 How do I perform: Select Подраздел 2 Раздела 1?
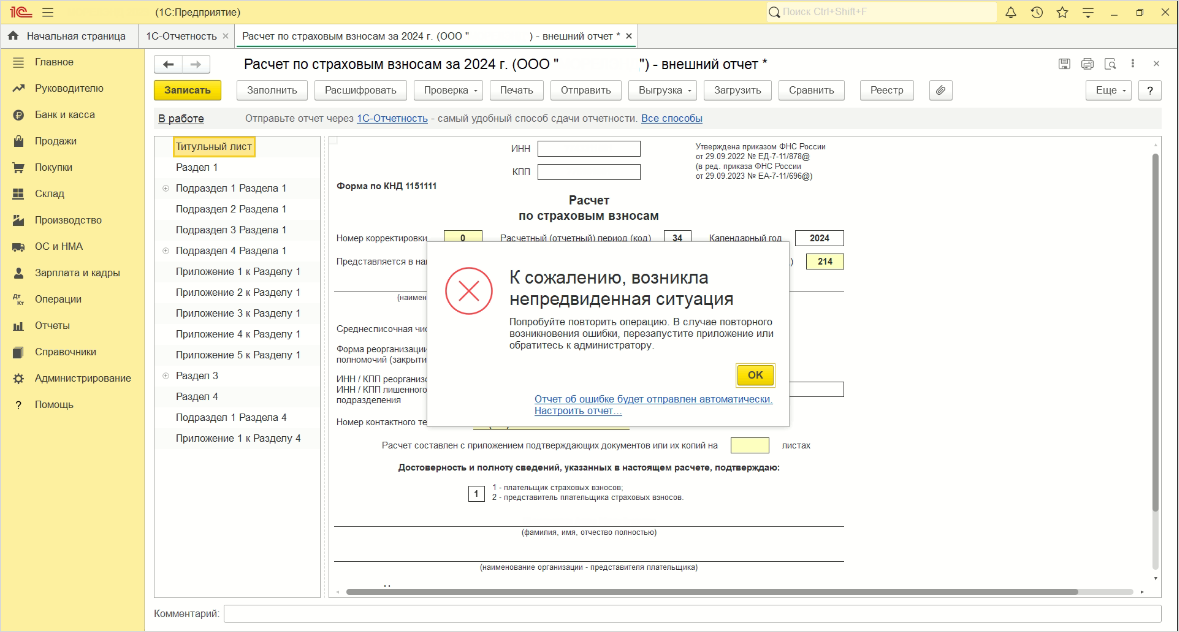[x=231, y=209]
